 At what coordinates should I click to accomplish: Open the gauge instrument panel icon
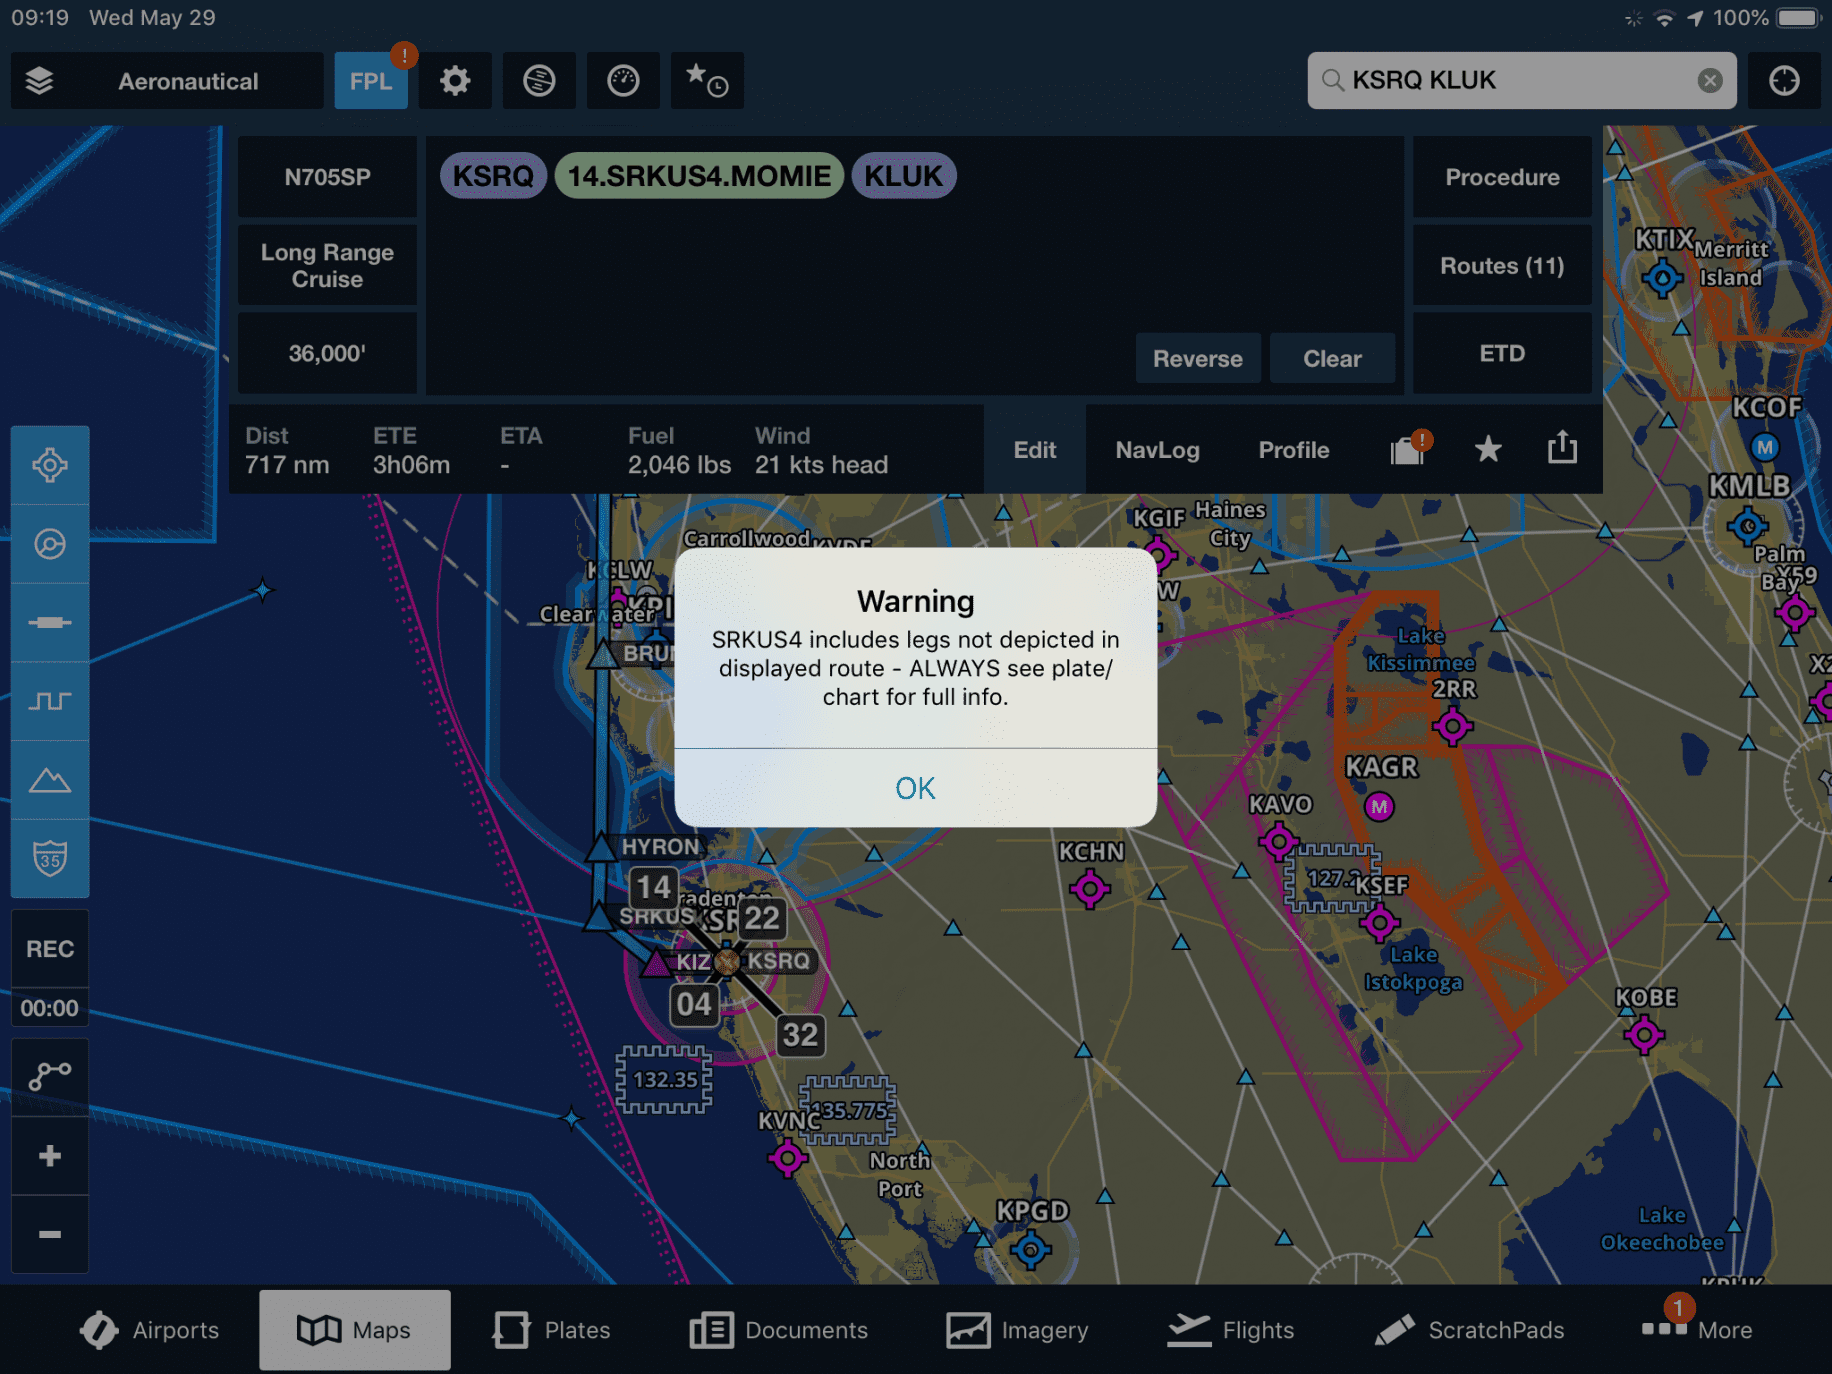[623, 80]
